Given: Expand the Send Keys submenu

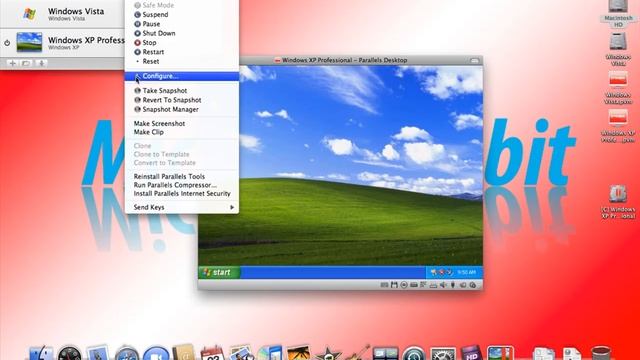Looking at the screenshot, I should (x=182, y=207).
